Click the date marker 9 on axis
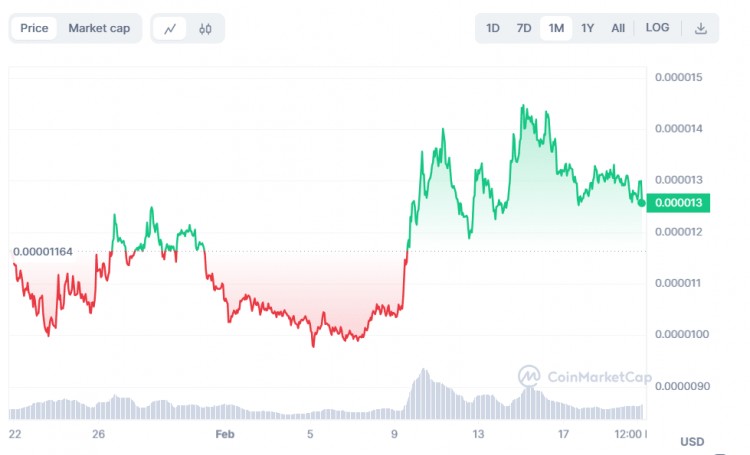Image resolution: width=750 pixels, height=455 pixels. pos(395,434)
